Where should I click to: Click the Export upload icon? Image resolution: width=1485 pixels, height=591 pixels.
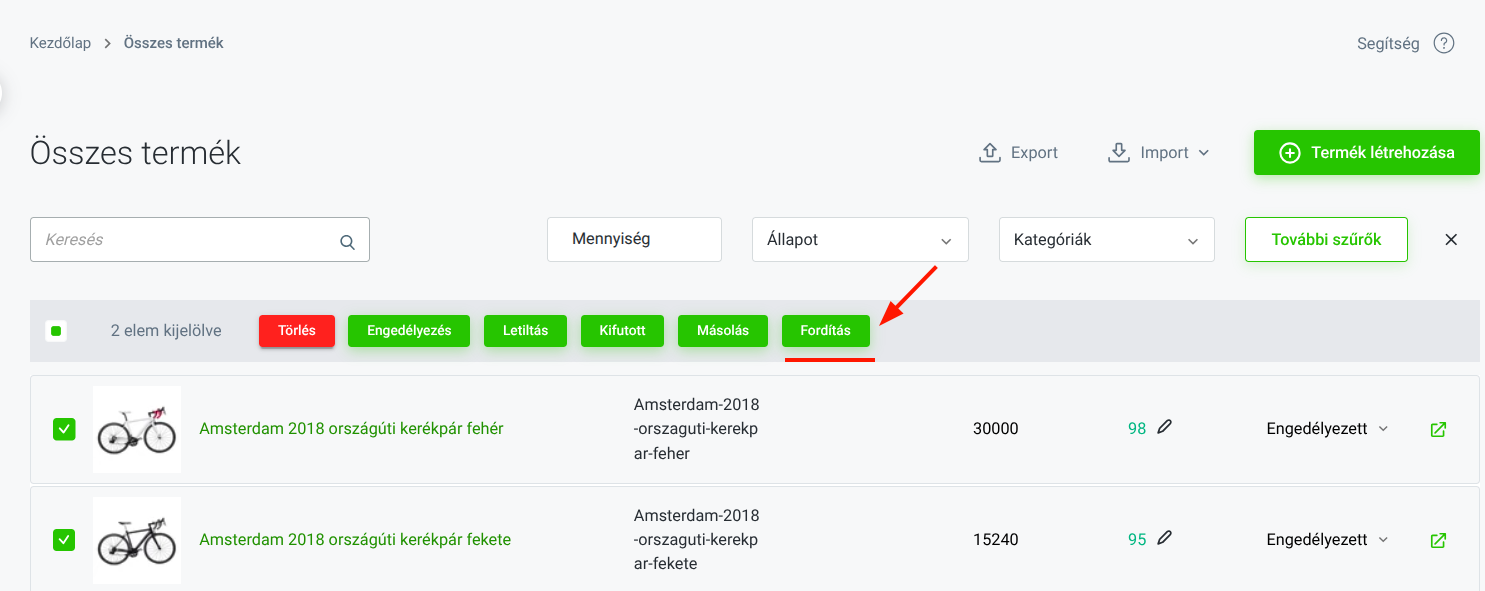(989, 152)
